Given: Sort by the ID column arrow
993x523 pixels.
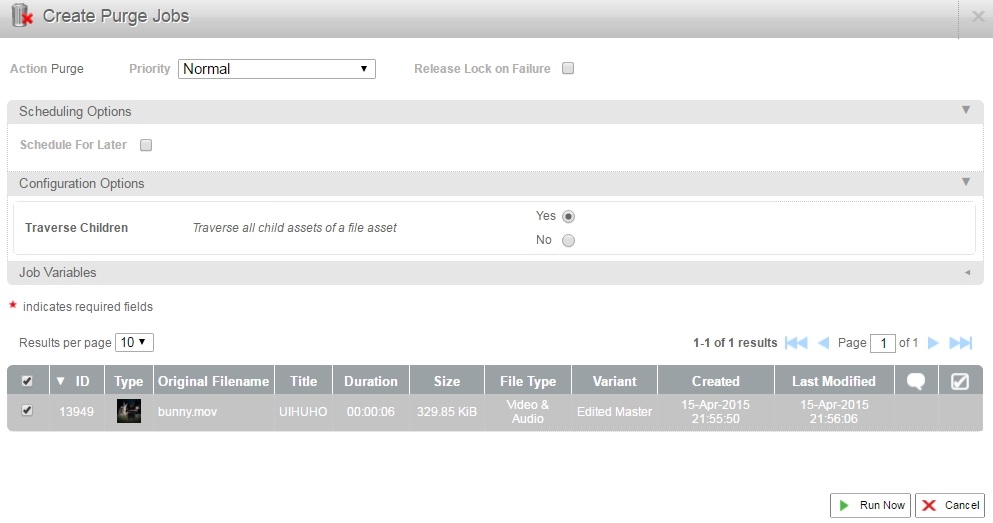Looking at the screenshot, I should [x=60, y=381].
